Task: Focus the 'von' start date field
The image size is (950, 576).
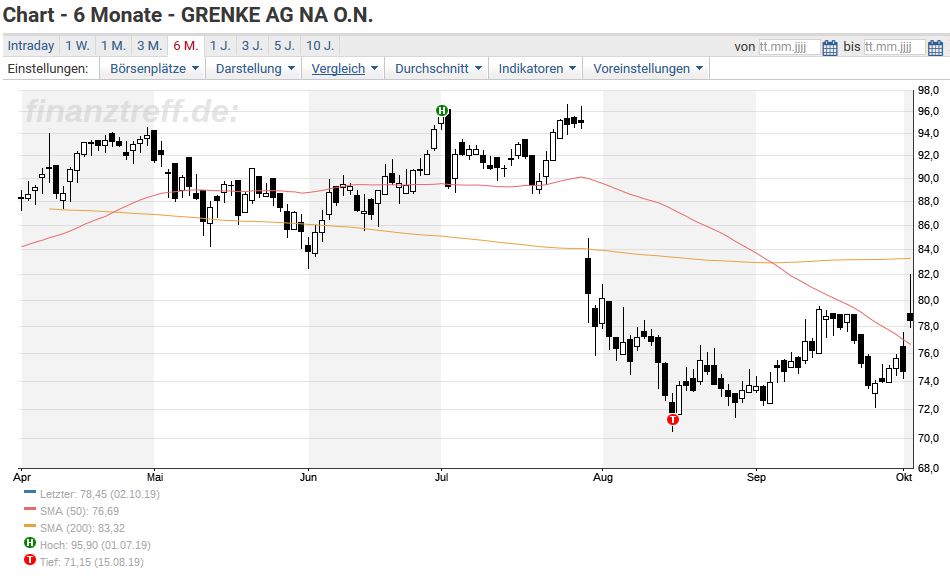Action: tap(789, 47)
